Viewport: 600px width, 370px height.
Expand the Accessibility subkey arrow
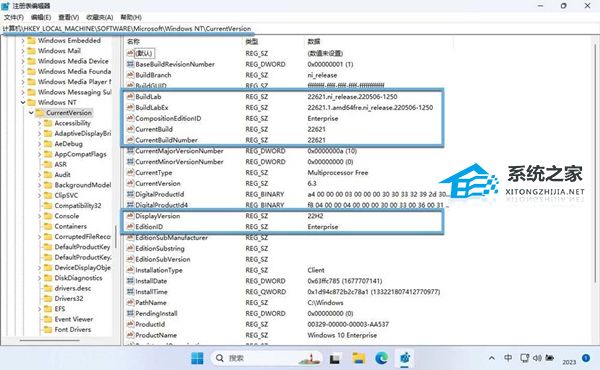[x=39, y=123]
